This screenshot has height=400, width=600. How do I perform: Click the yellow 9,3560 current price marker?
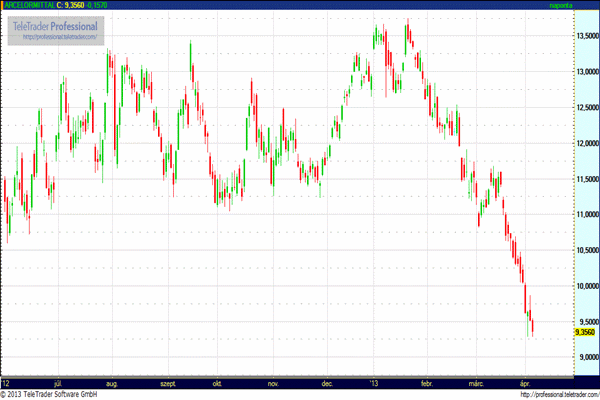click(586, 332)
